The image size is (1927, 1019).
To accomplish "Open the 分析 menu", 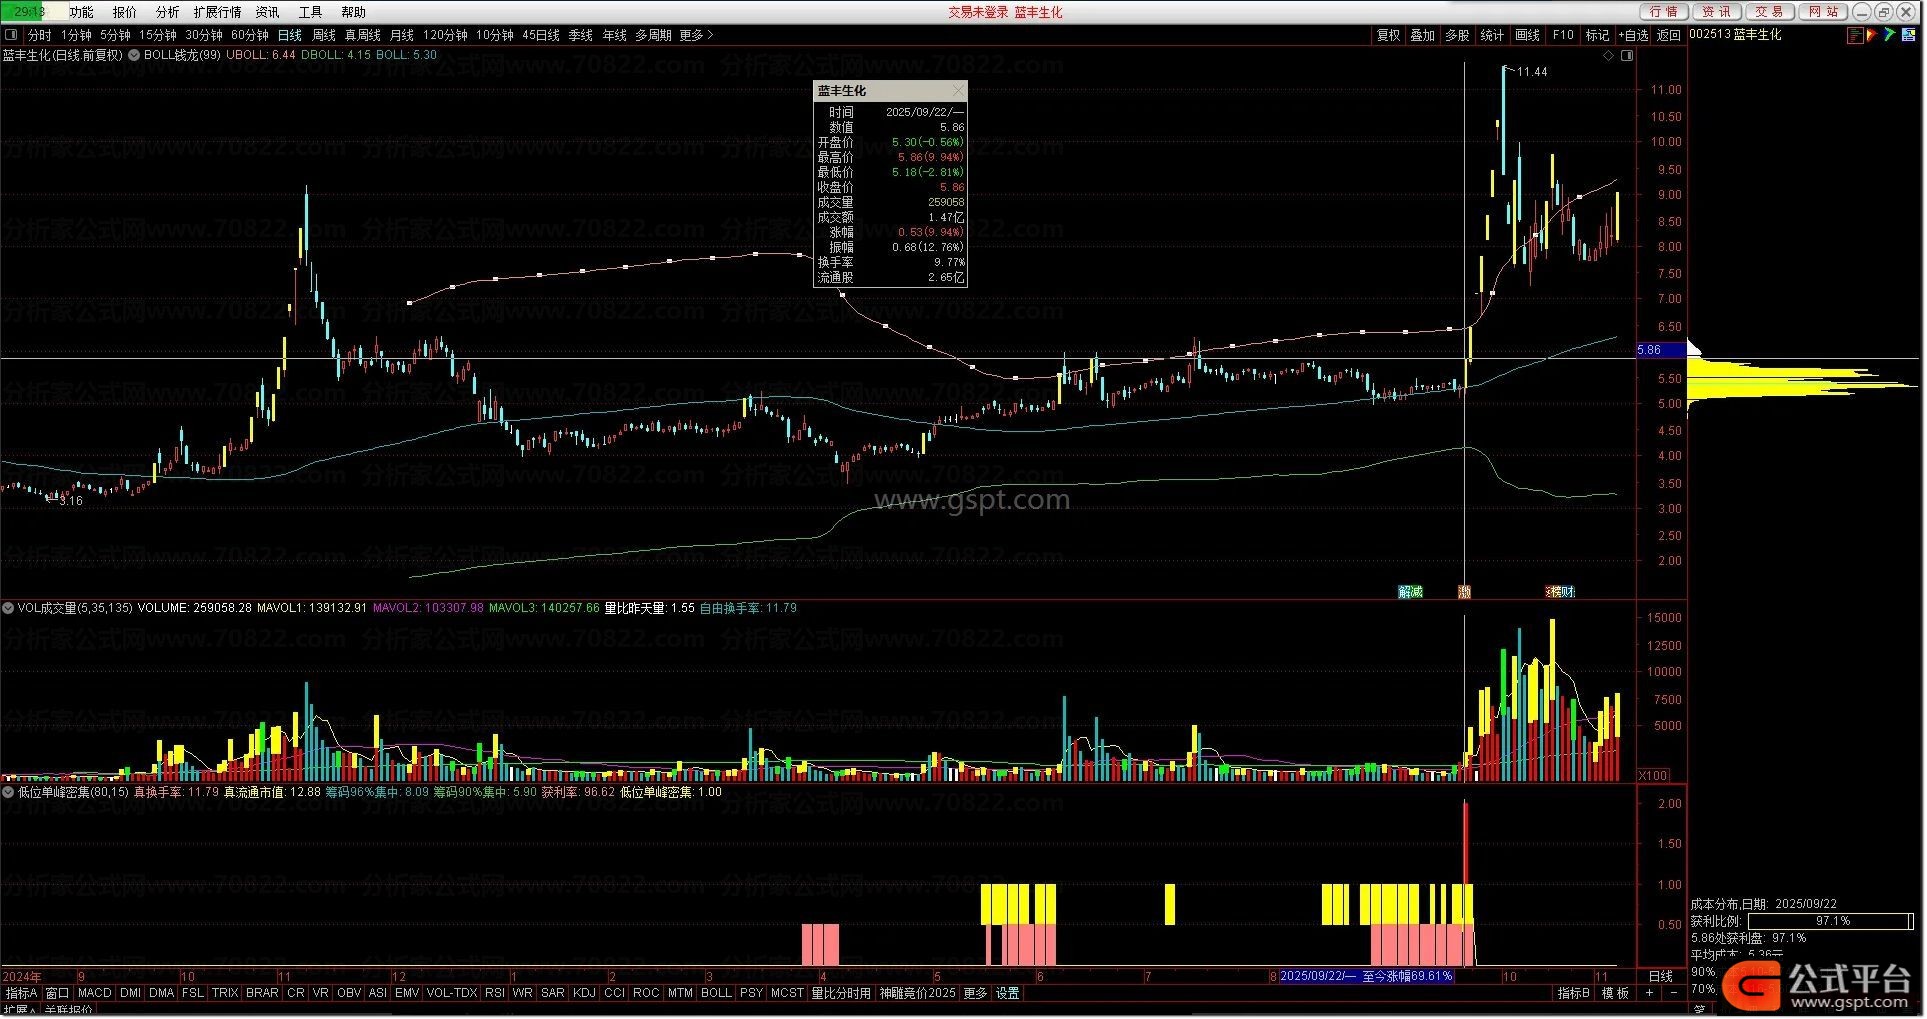I will click(x=167, y=12).
